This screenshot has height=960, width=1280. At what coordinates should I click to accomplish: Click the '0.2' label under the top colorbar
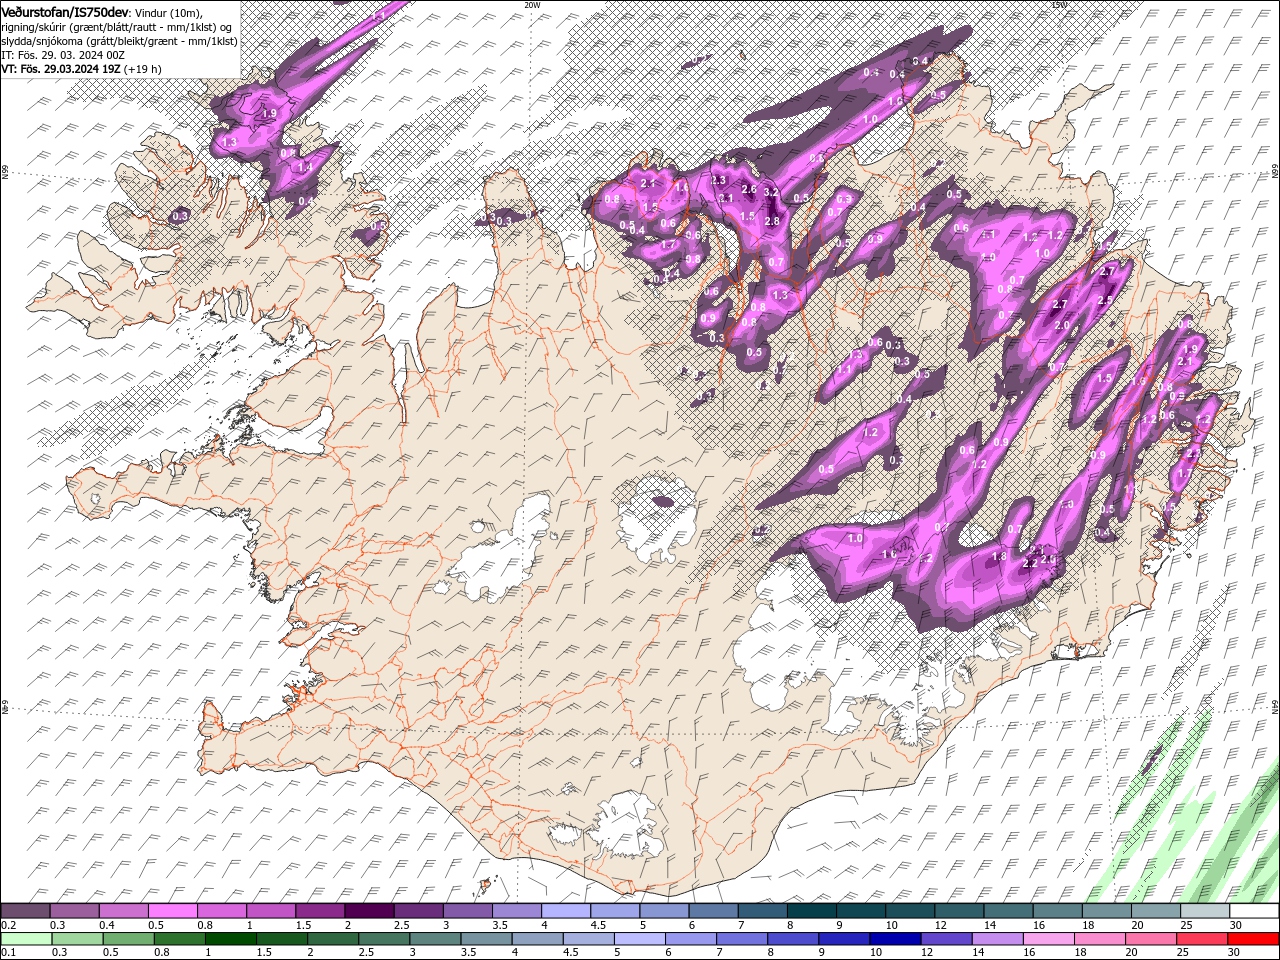pyautogui.click(x=9, y=926)
